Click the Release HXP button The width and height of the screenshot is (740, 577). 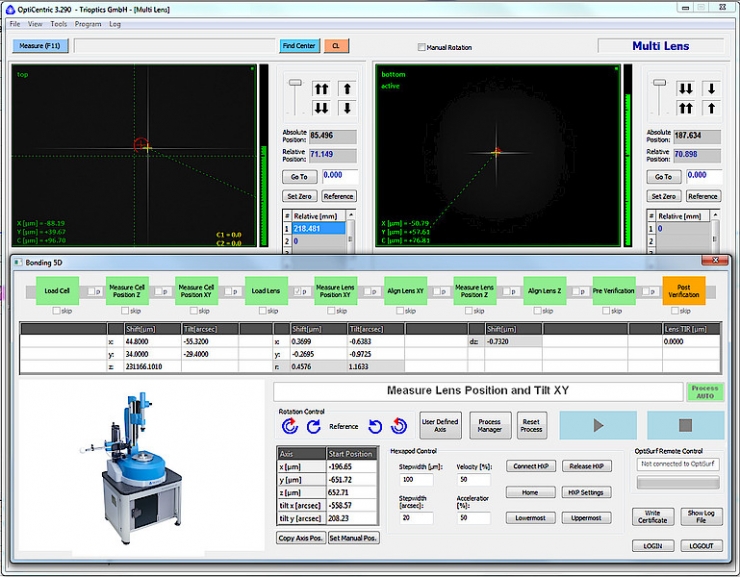click(x=587, y=466)
